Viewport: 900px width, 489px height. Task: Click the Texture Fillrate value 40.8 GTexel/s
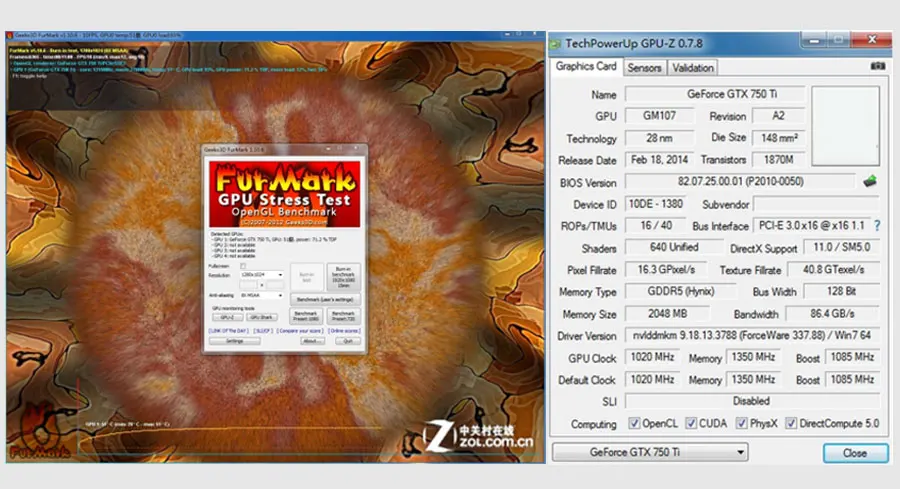tap(833, 270)
